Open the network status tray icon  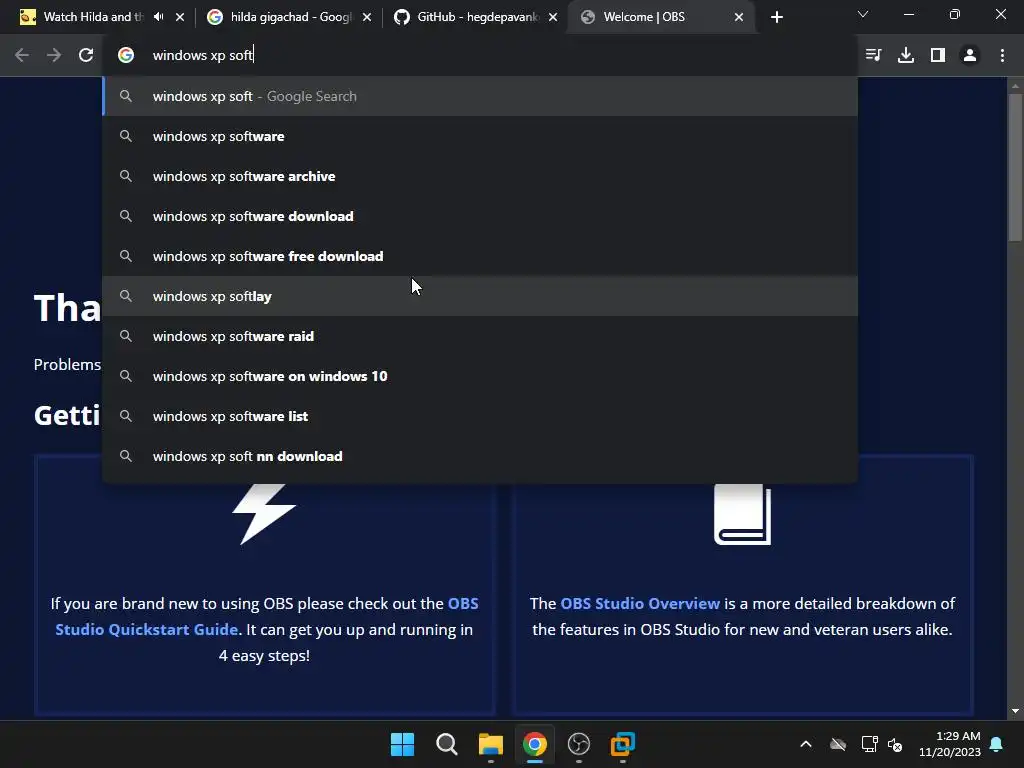point(869,744)
